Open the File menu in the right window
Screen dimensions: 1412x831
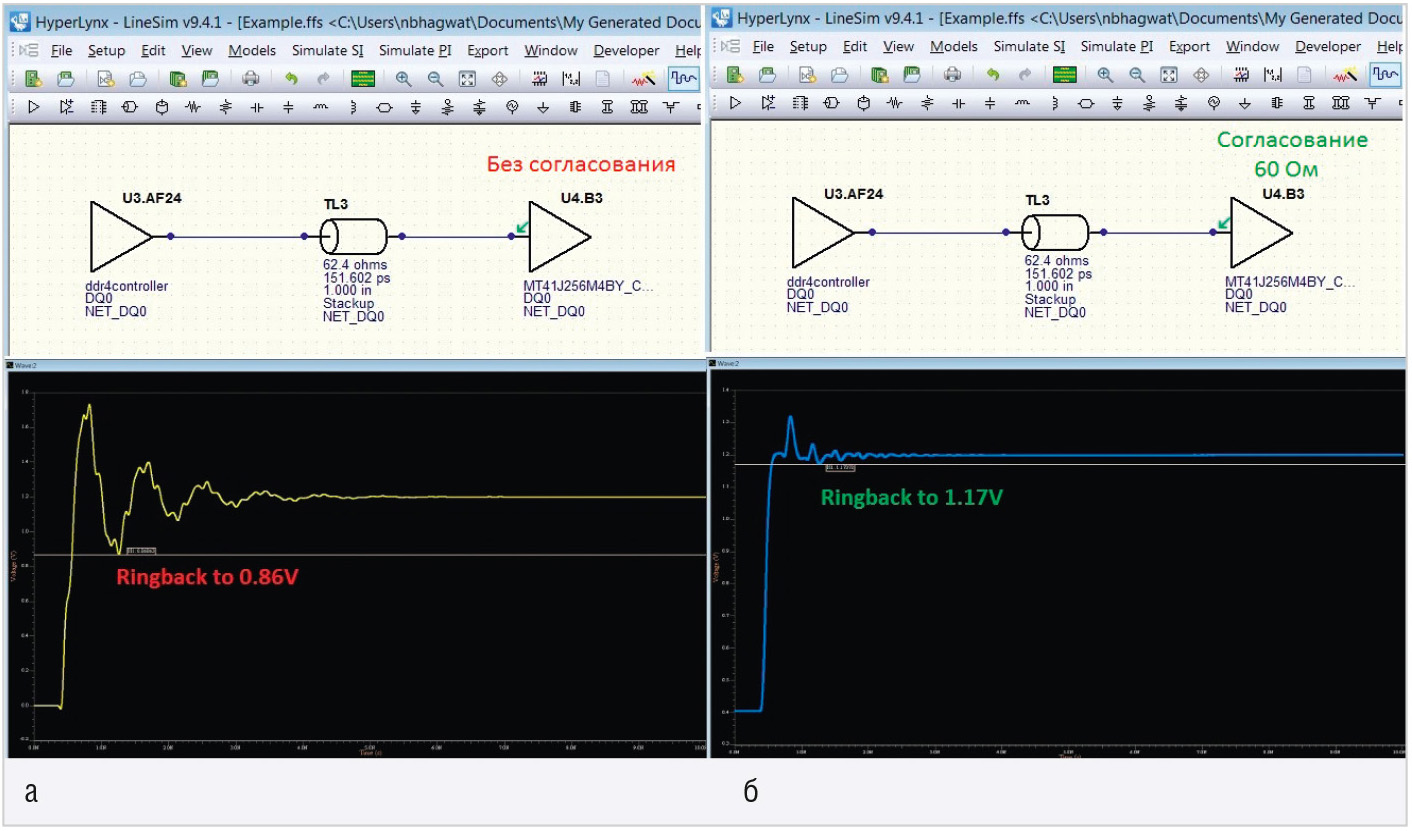click(763, 46)
